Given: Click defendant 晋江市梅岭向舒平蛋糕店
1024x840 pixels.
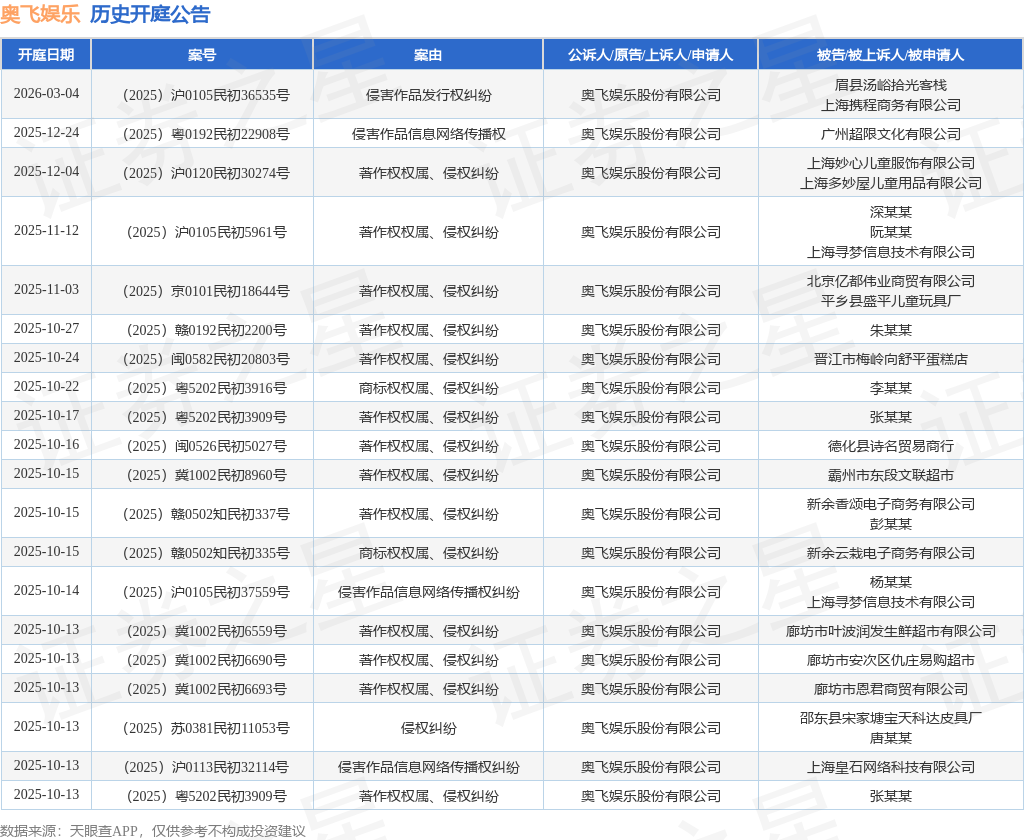Looking at the screenshot, I should pyautogui.click(x=891, y=359).
